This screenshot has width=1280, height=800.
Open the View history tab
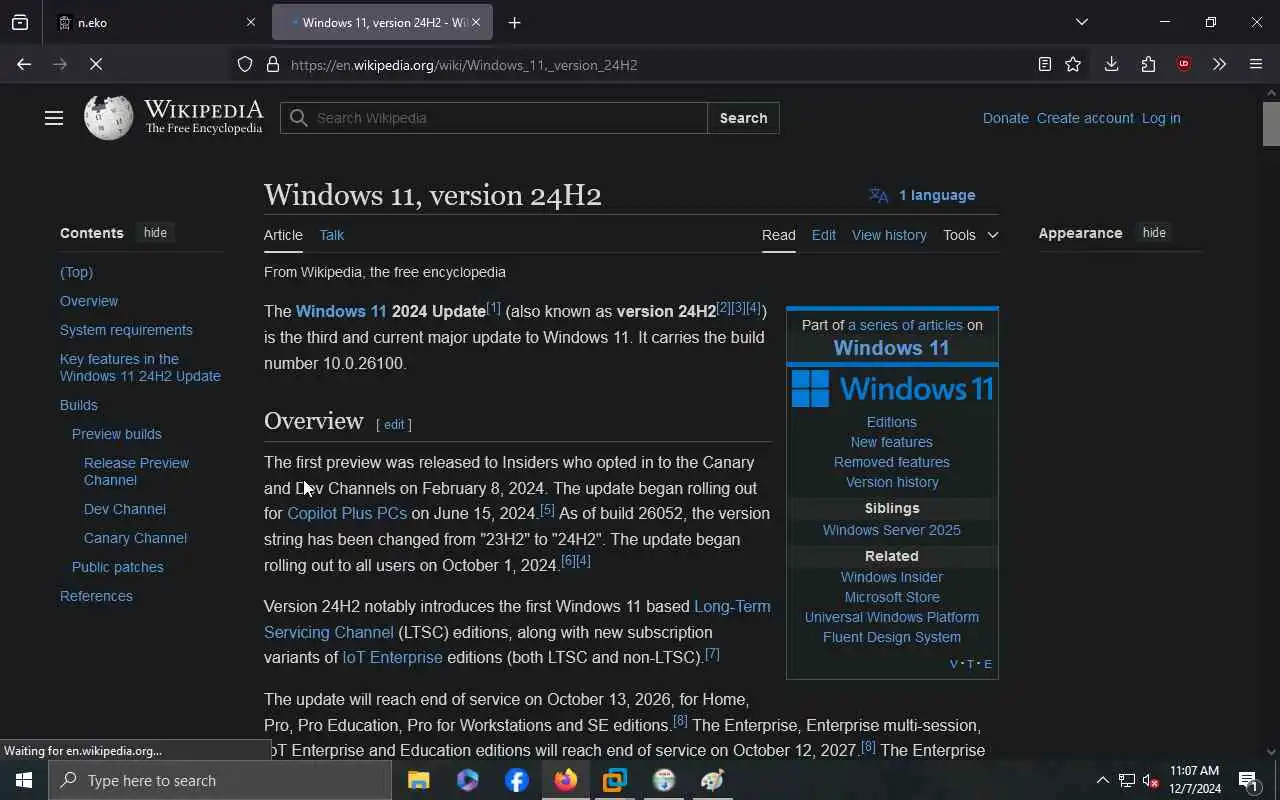coord(889,235)
